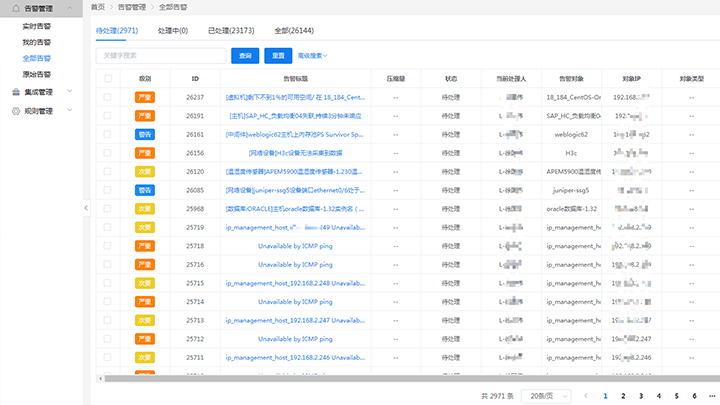Click the 规则管理 gear icon

pyautogui.click(x=15, y=111)
